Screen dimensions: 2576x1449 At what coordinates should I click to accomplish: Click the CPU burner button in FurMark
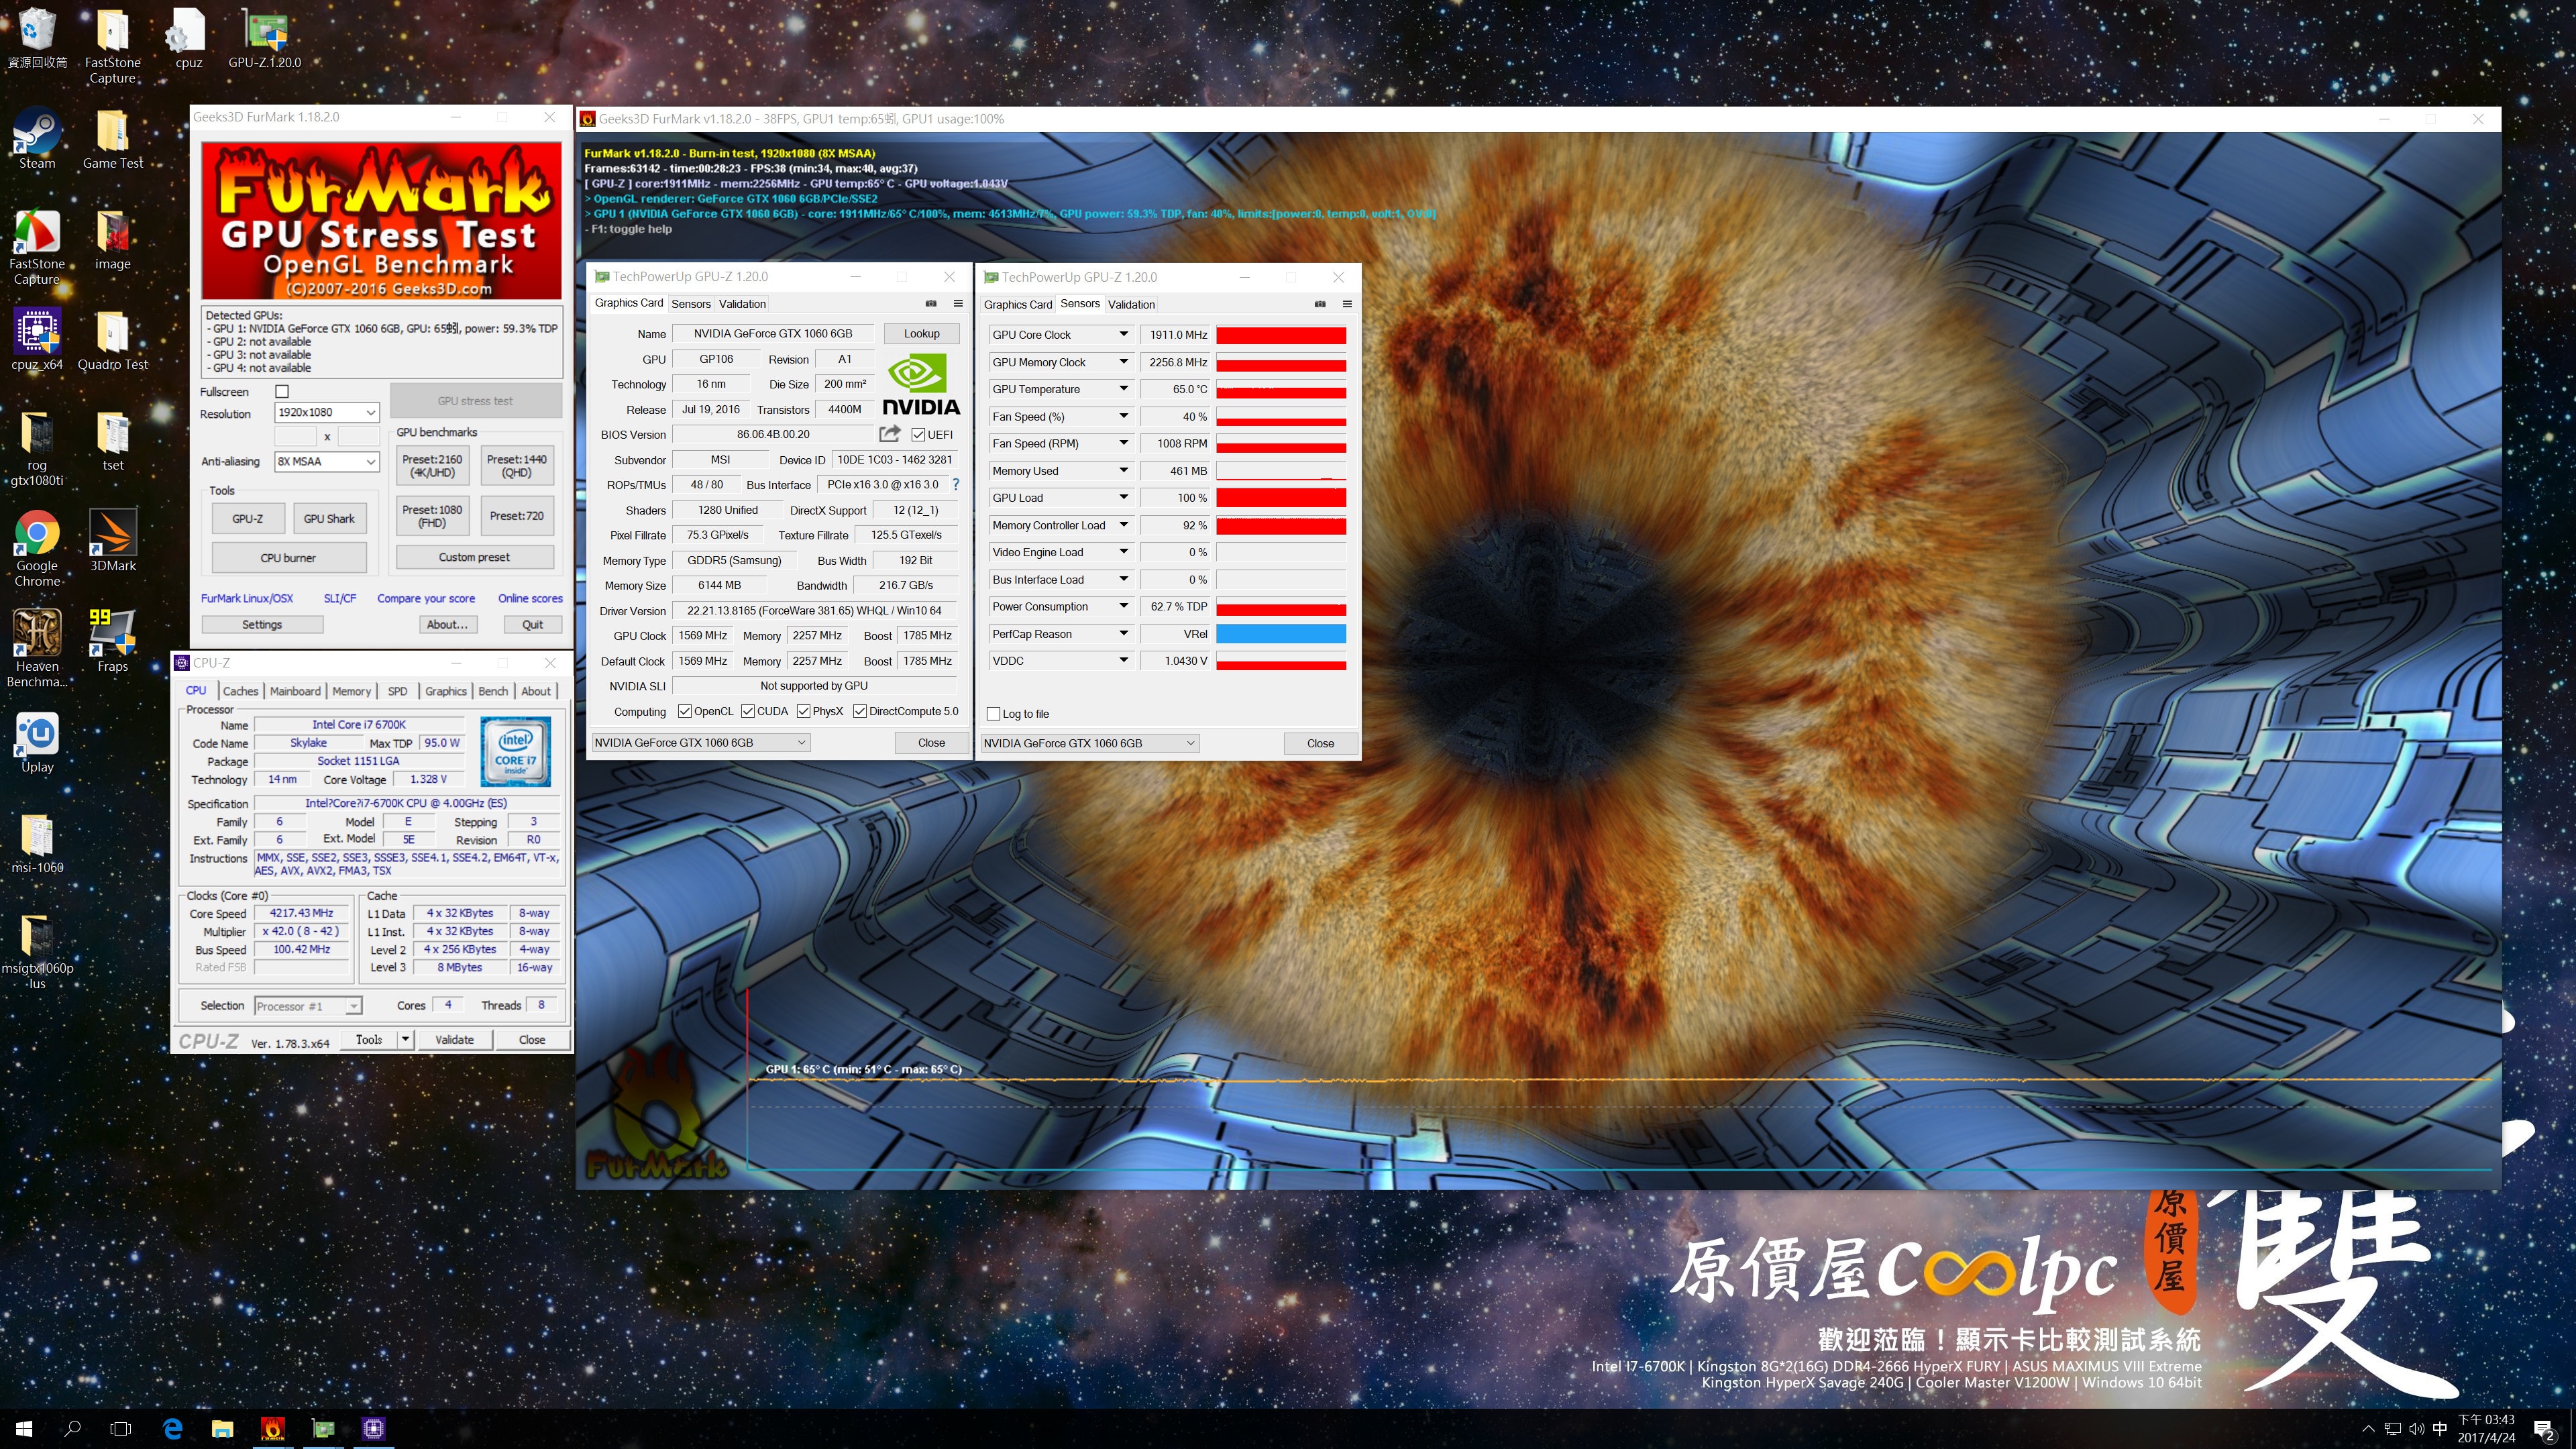[288, 558]
